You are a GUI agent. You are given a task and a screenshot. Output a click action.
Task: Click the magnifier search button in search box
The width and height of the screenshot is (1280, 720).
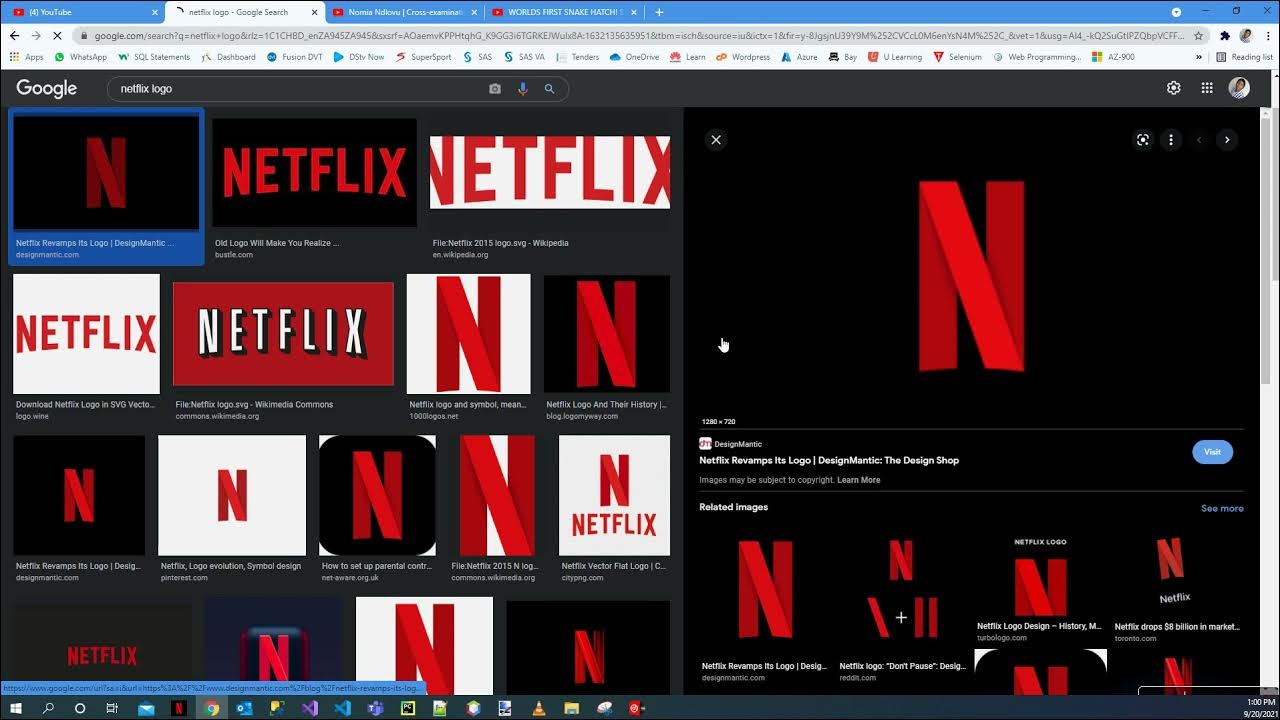click(549, 89)
